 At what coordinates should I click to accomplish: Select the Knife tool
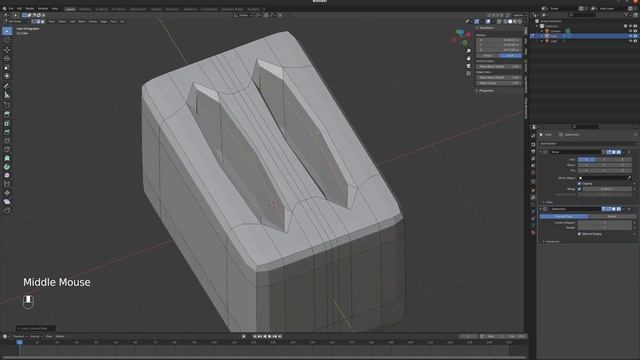pyautogui.click(x=7, y=149)
